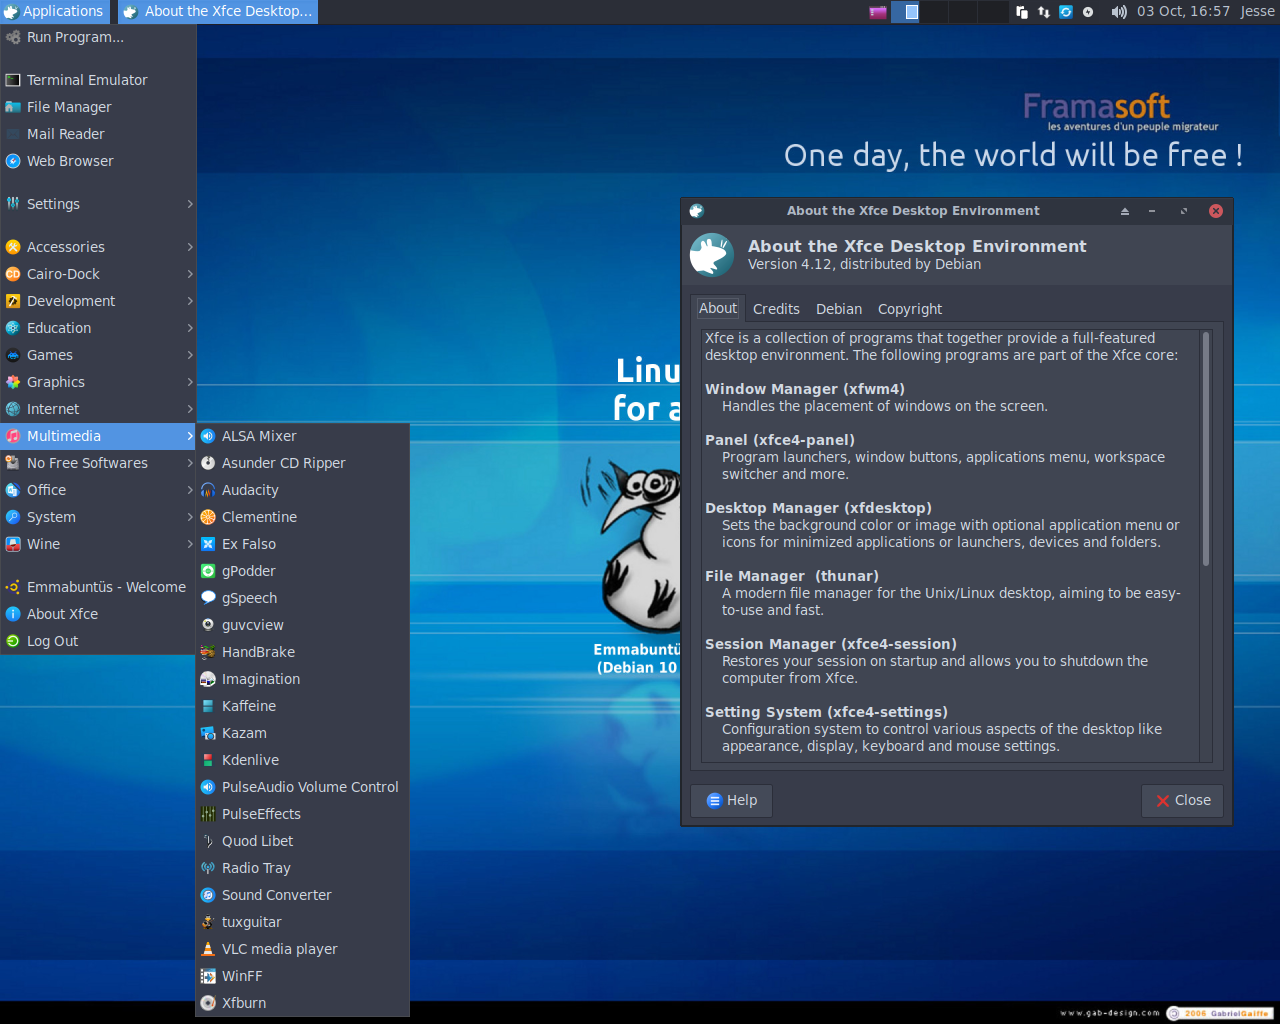Choose Run Program… from the menu
Screen dimensions: 1280x1024
point(98,37)
